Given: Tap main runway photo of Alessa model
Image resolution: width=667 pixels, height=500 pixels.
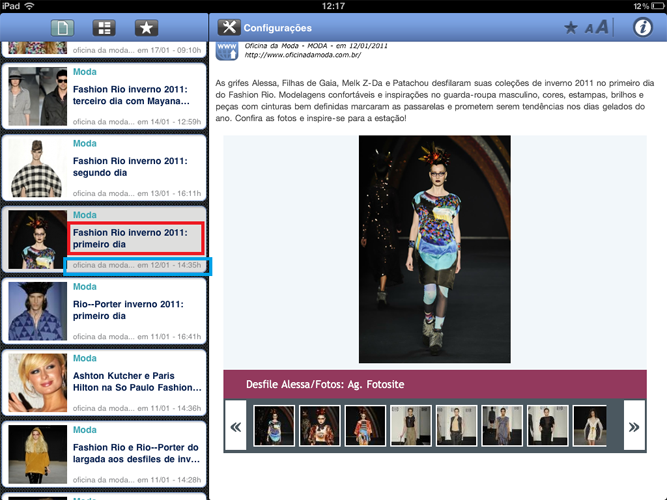Looking at the screenshot, I should pyautogui.click(x=434, y=249).
